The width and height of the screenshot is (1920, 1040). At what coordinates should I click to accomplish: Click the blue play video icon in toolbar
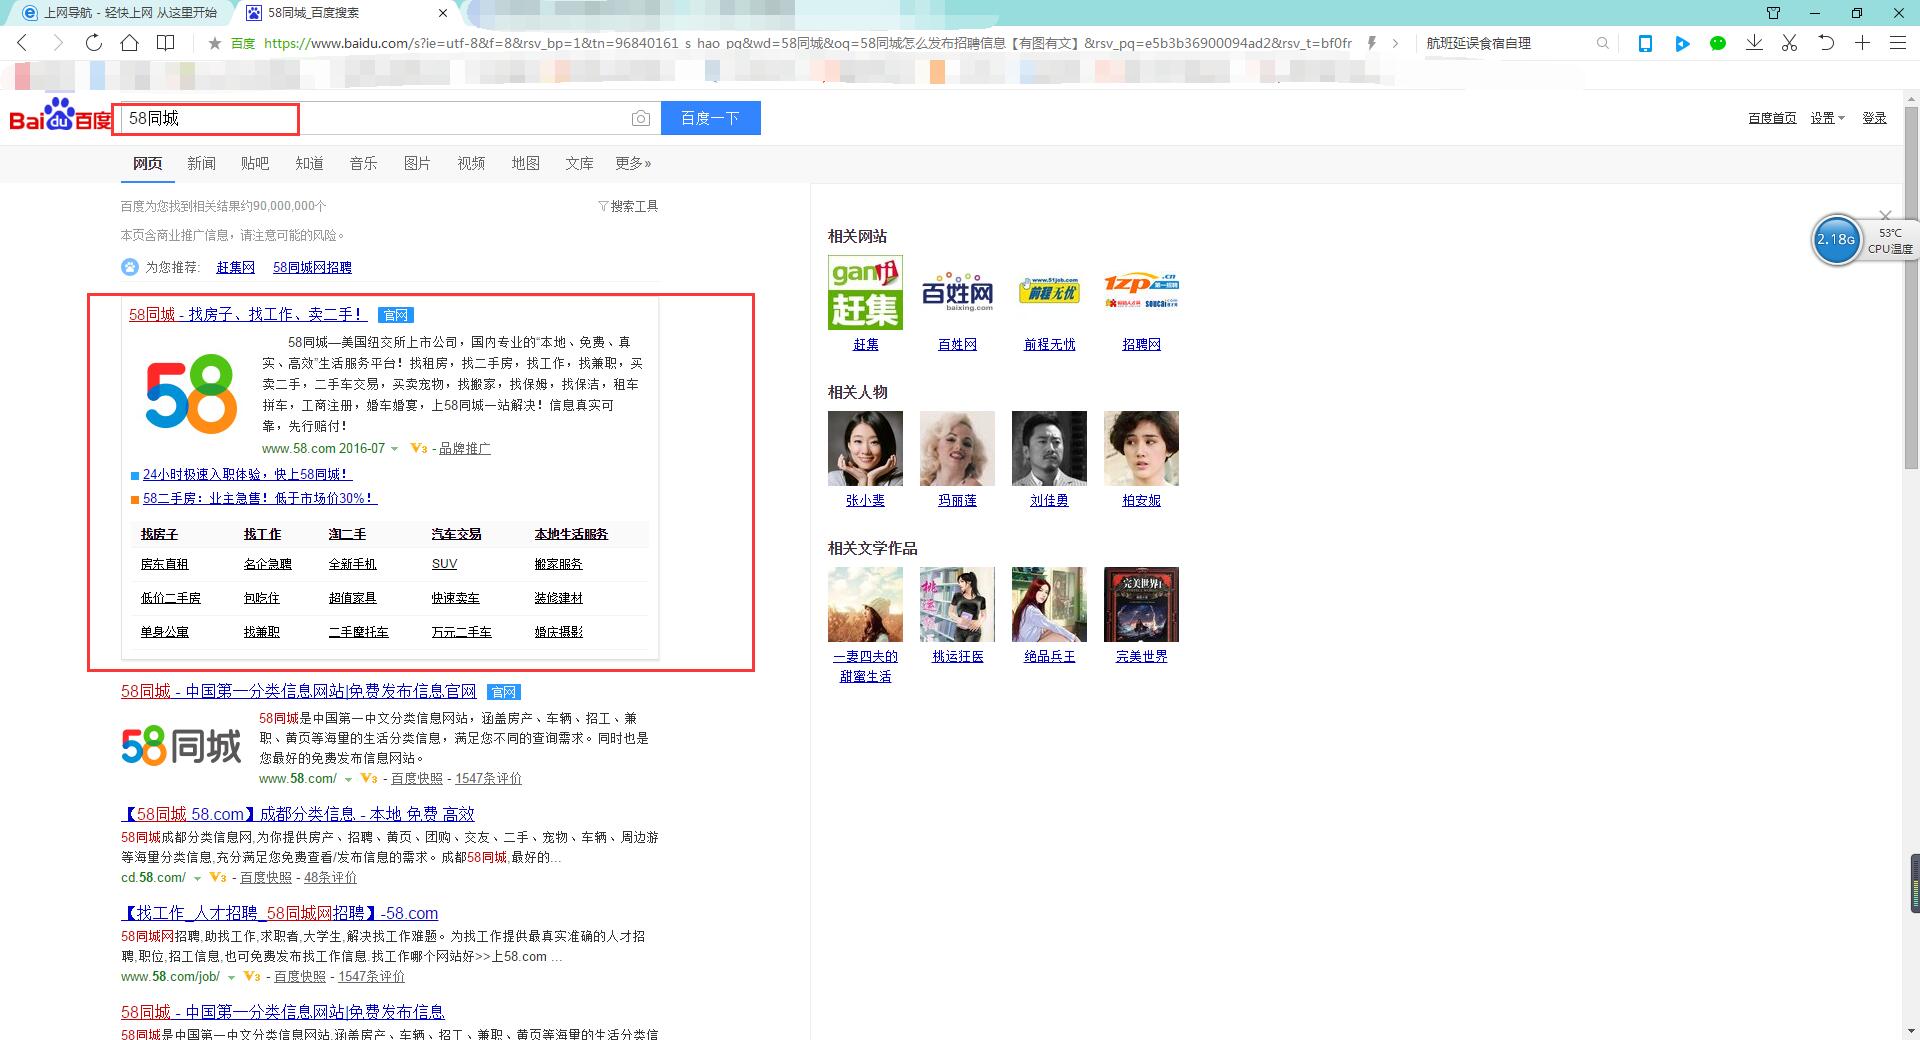tap(1682, 43)
